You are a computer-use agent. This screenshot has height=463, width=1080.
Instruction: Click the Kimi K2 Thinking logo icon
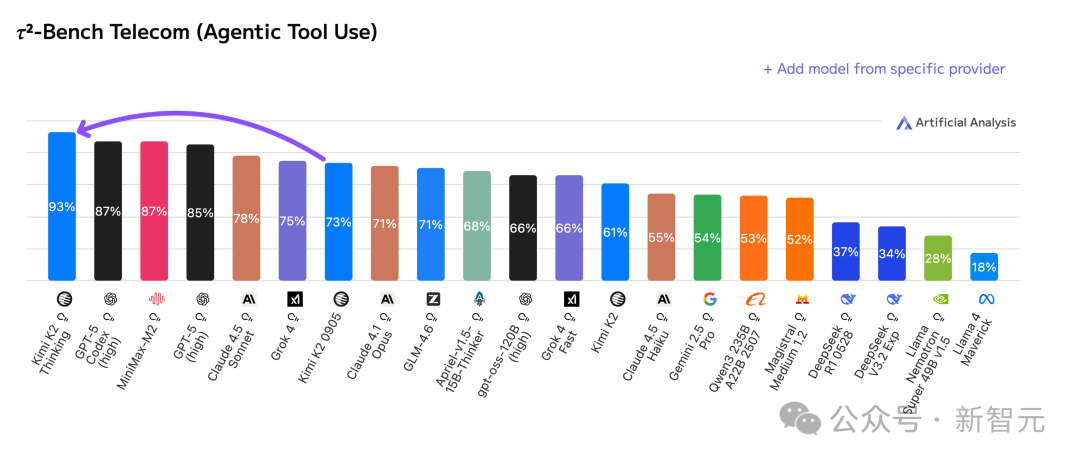coord(62,299)
